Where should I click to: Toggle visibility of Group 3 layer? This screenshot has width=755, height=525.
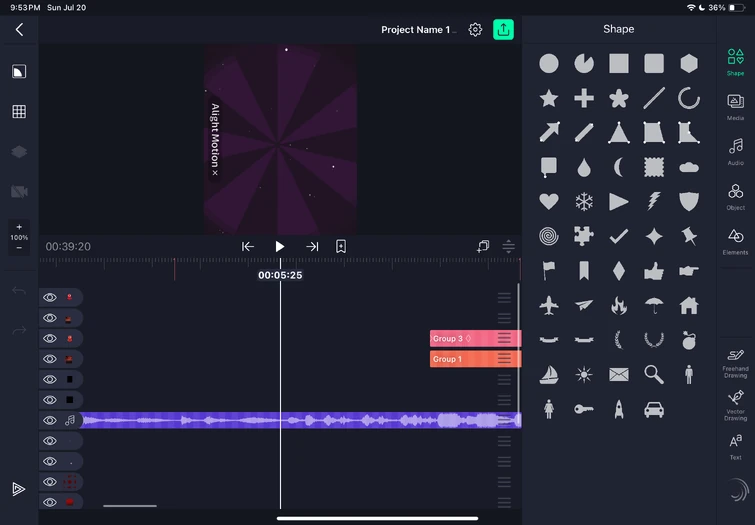50,339
